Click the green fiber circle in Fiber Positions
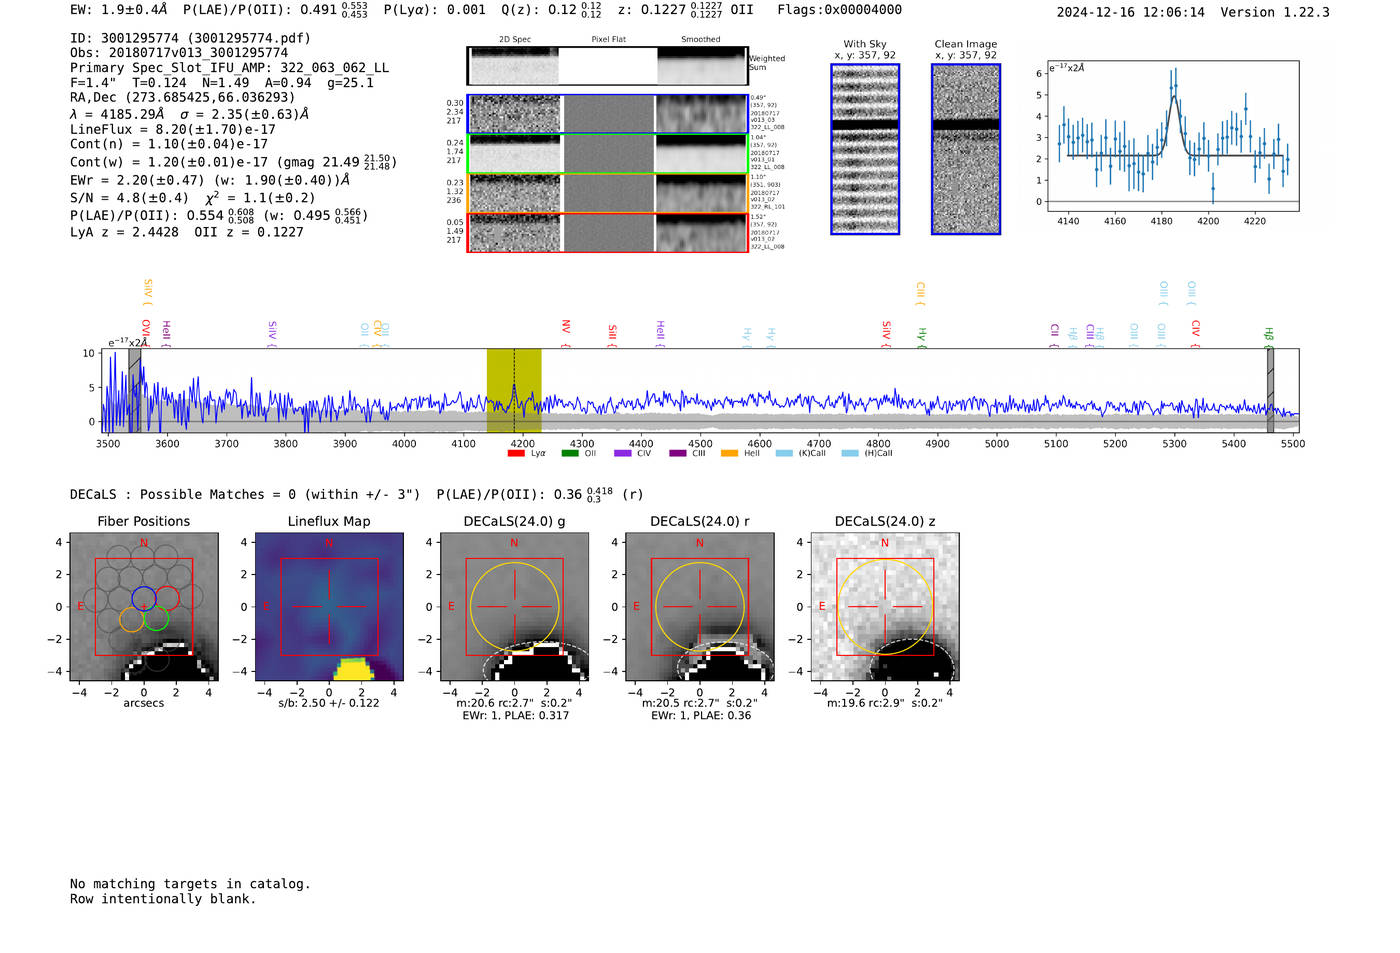 point(156,619)
